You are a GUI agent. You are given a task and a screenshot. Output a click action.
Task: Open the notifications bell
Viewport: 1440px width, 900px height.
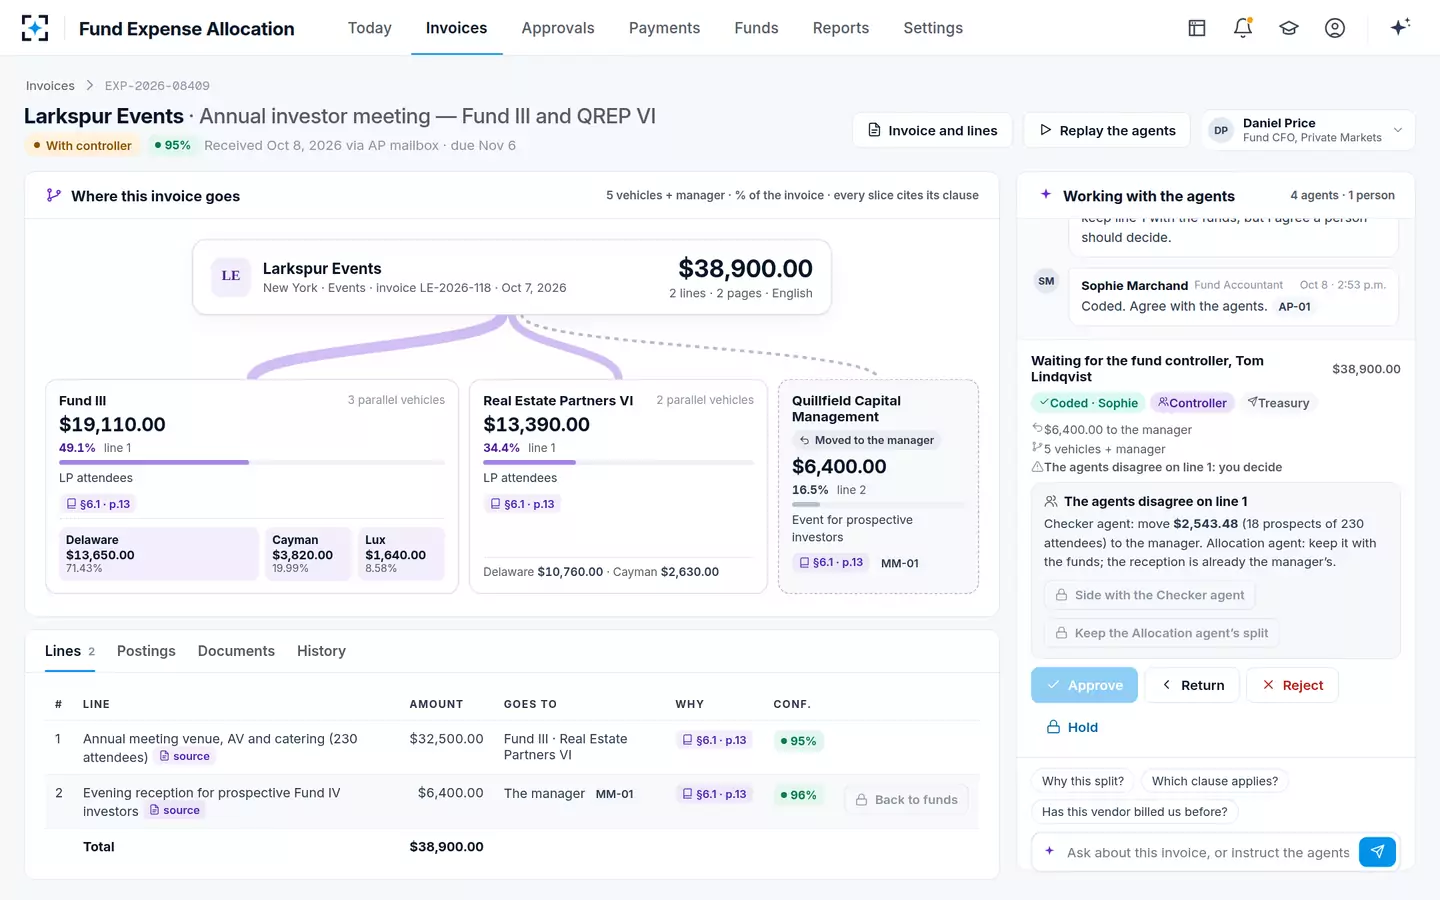[1243, 28]
